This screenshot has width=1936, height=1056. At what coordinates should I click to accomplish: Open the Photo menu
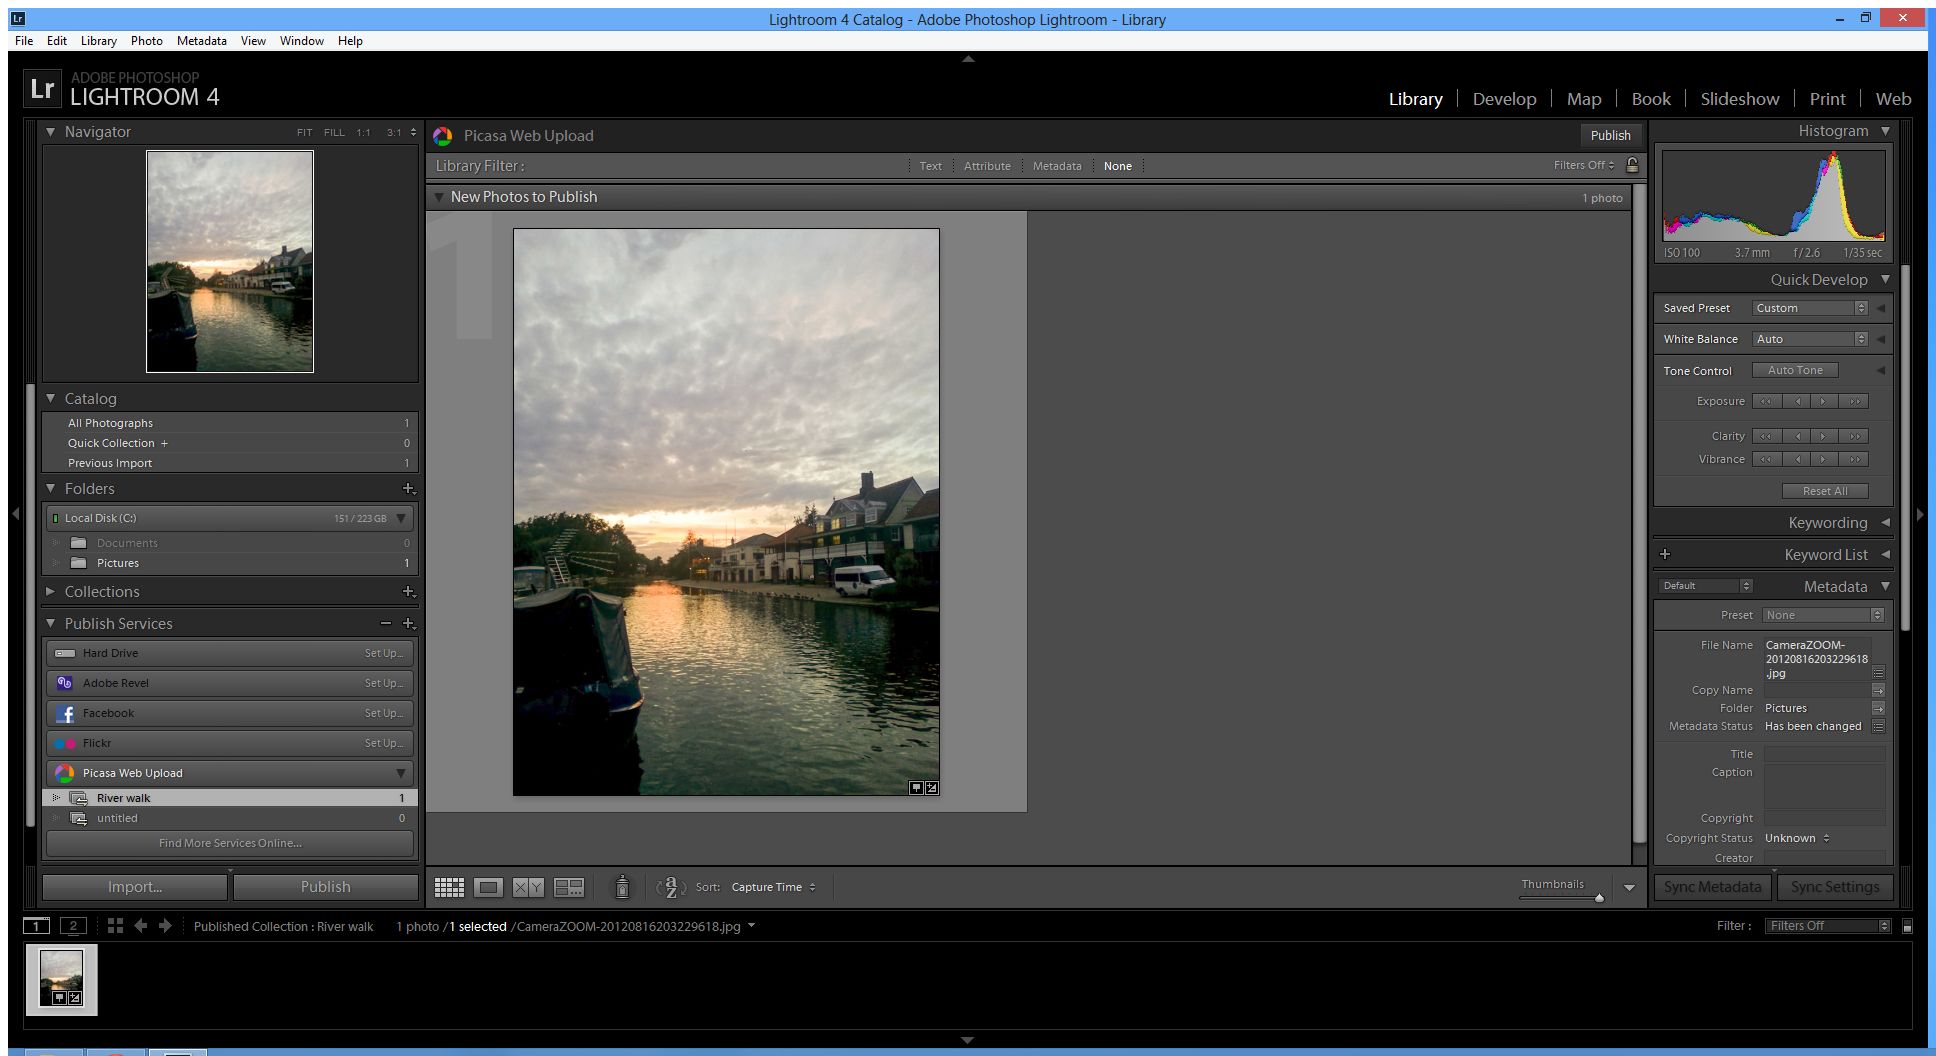[146, 41]
